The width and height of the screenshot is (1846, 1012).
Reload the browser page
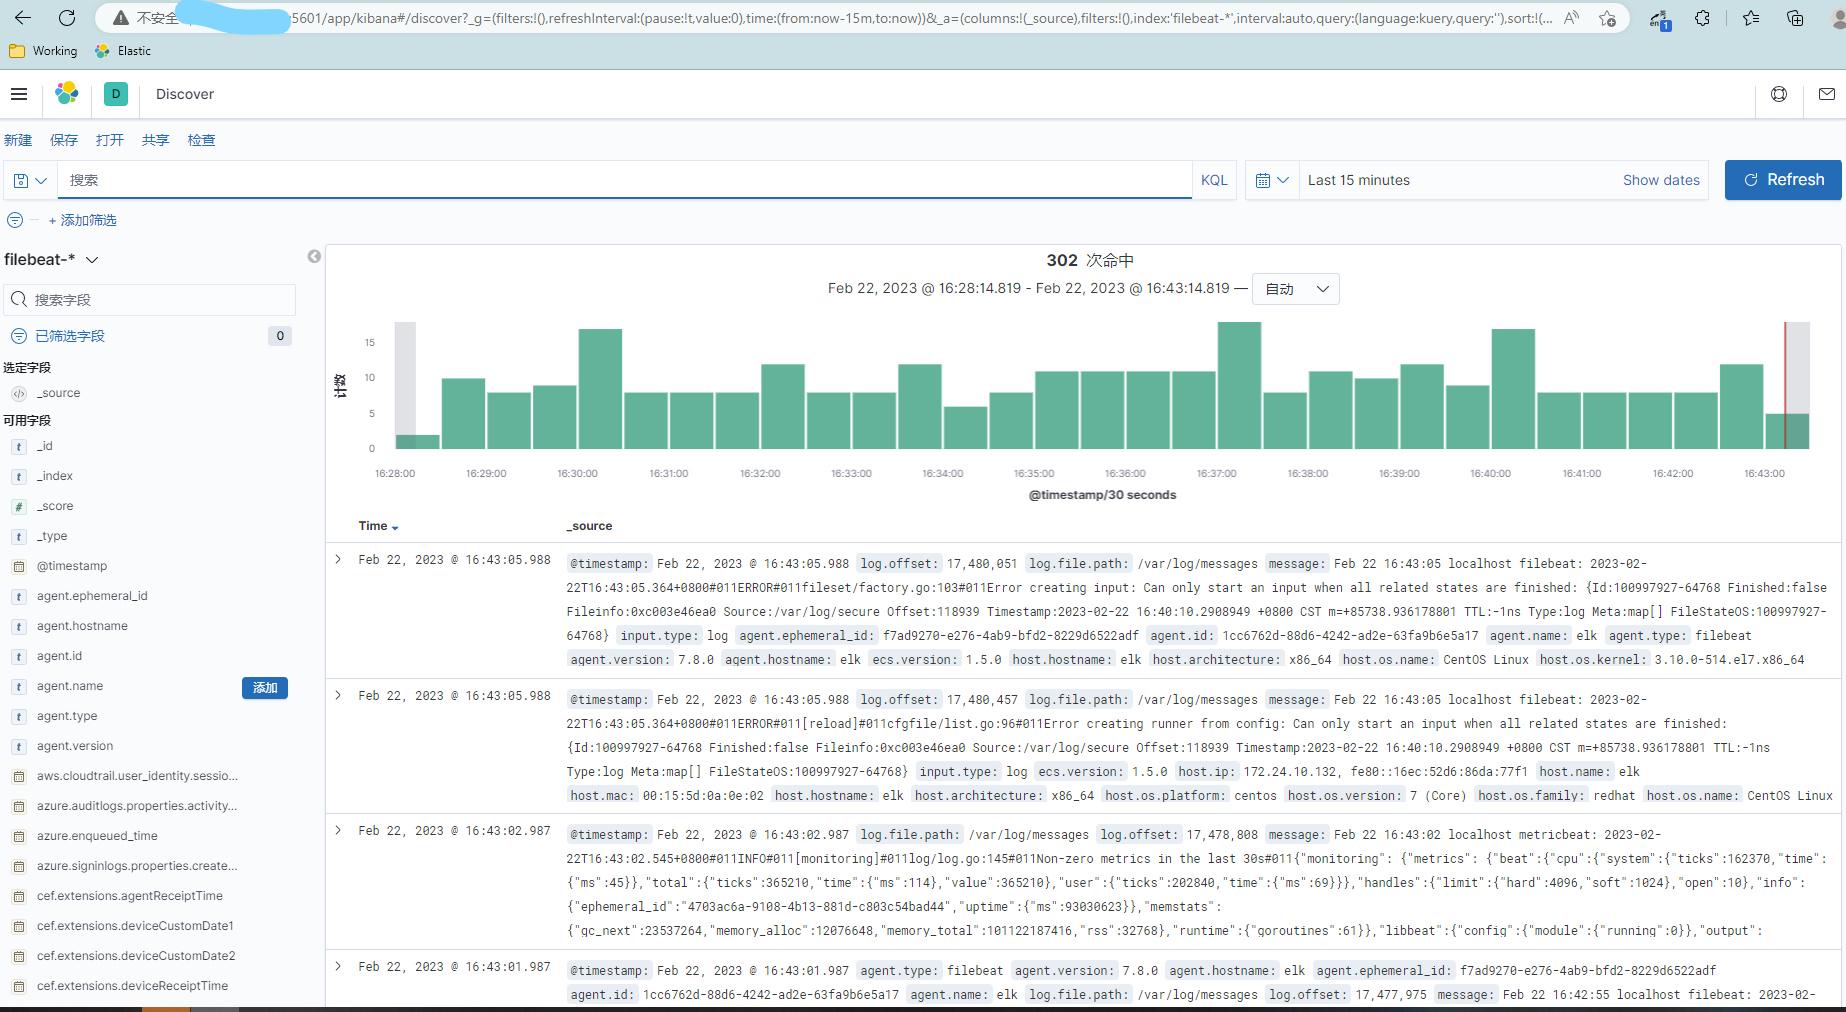[67, 18]
